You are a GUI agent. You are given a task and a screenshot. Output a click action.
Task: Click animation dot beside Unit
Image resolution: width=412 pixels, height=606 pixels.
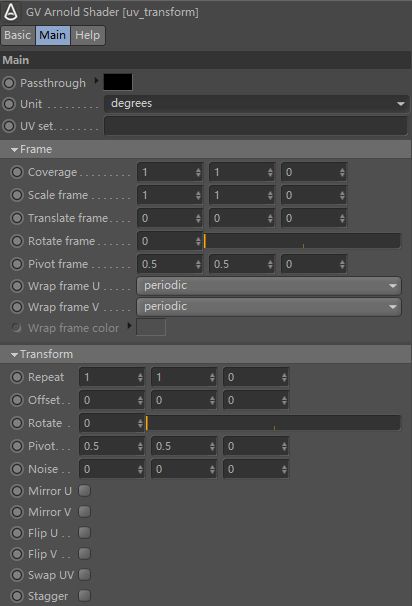(9, 104)
